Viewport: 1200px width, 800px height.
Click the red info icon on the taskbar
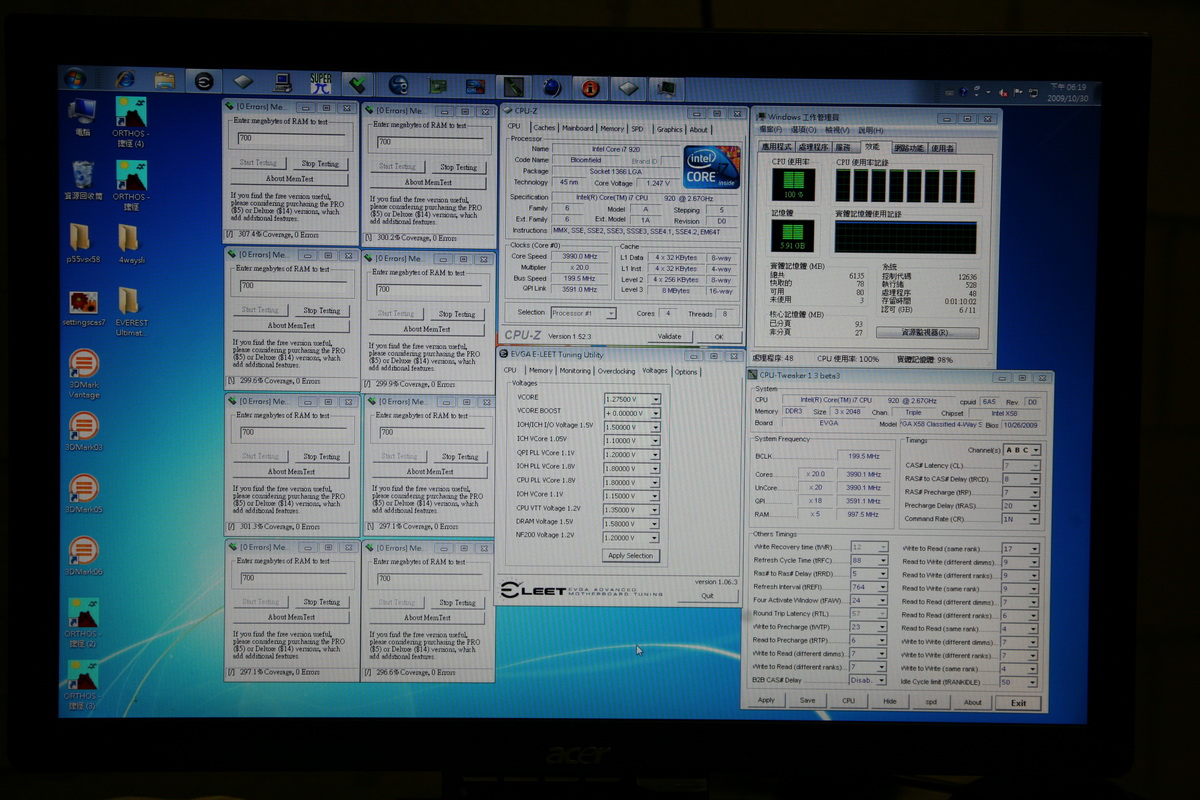(590, 87)
